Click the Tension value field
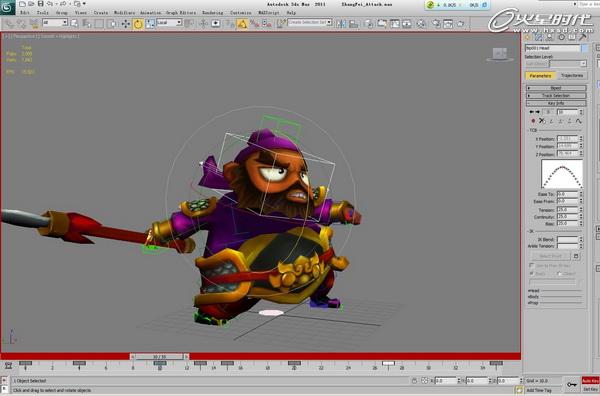 click(x=567, y=210)
